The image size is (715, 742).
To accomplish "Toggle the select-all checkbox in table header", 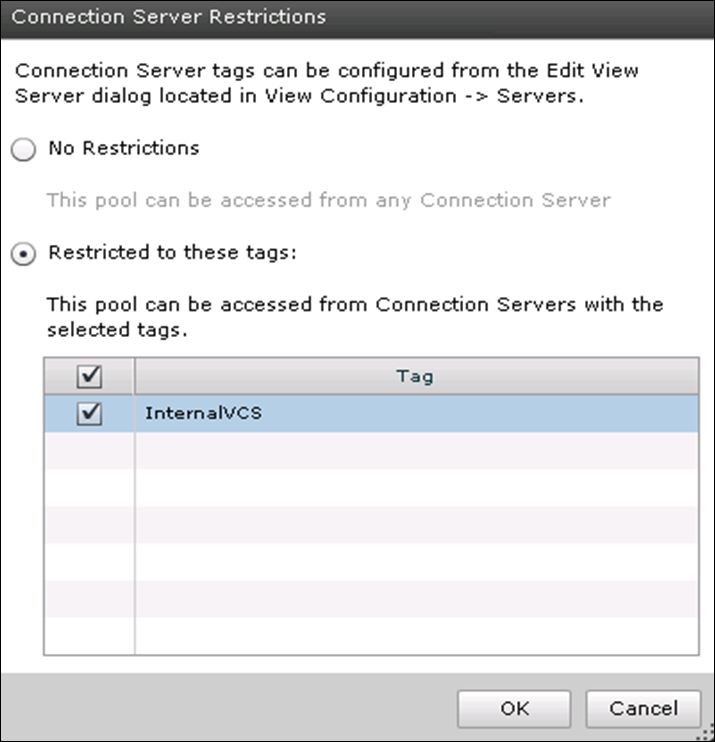I will 89,377.
